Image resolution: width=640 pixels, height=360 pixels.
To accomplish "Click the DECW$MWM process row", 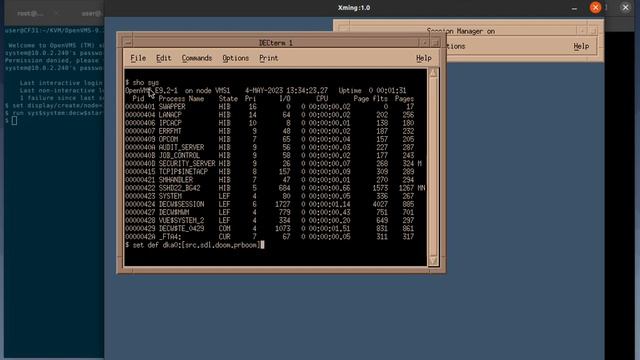I will tap(270, 212).
